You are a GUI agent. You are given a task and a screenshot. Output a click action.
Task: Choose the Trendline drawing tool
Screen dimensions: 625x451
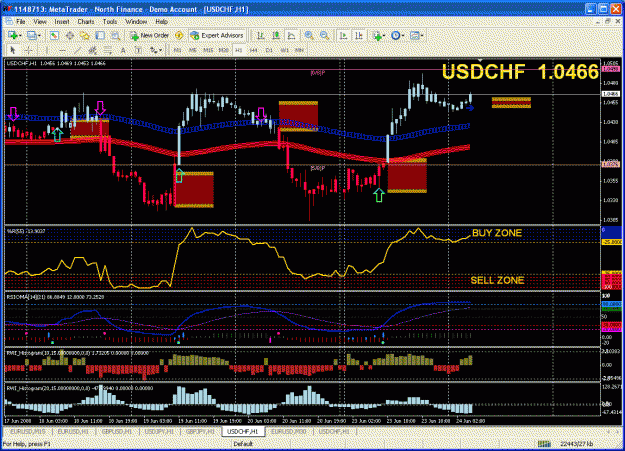pyautogui.click(x=77, y=50)
